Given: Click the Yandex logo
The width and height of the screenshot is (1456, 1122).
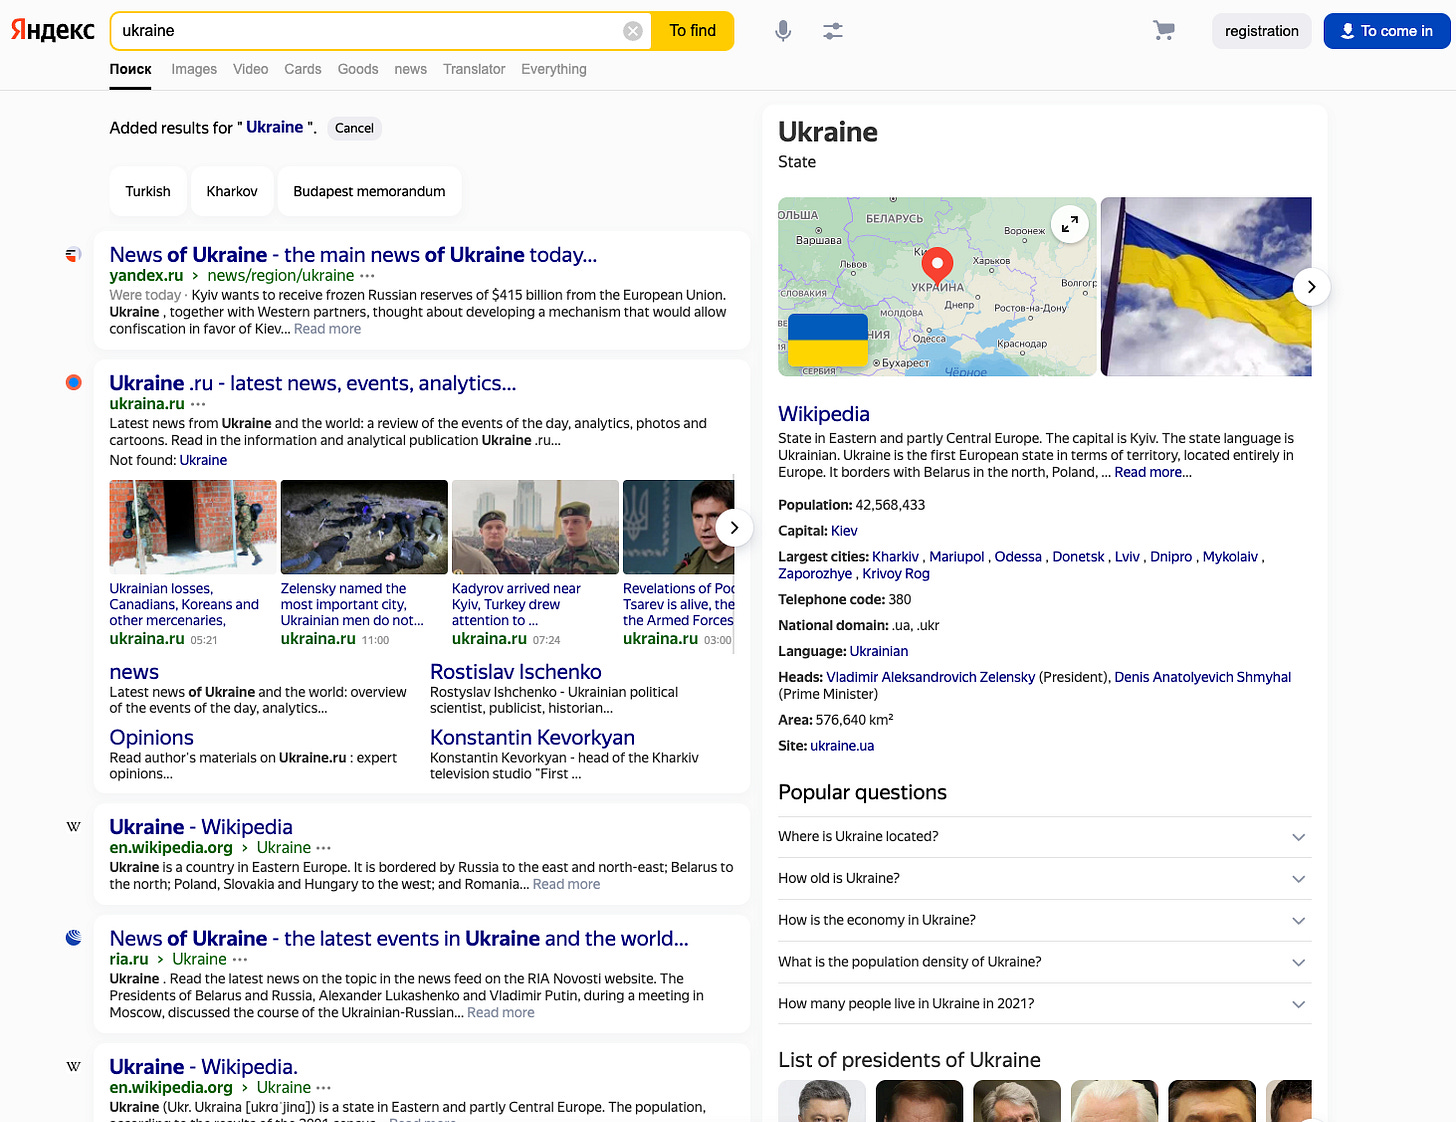Looking at the screenshot, I should point(52,30).
